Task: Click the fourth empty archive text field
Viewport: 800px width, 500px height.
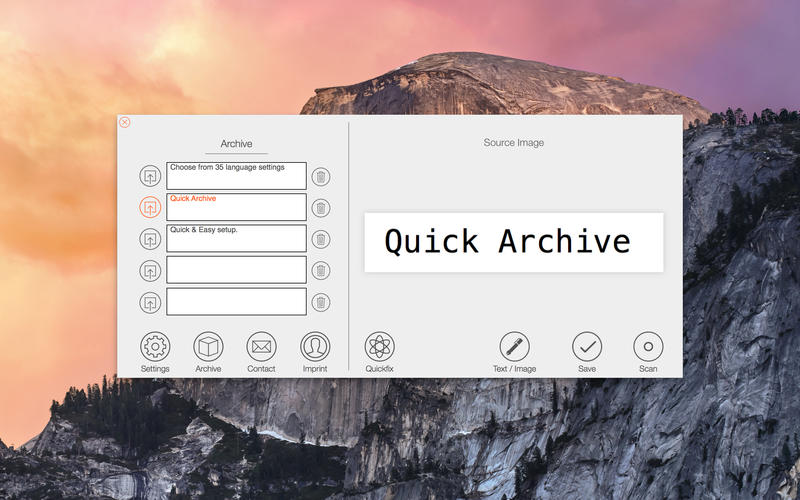Action: pyautogui.click(x=236, y=270)
